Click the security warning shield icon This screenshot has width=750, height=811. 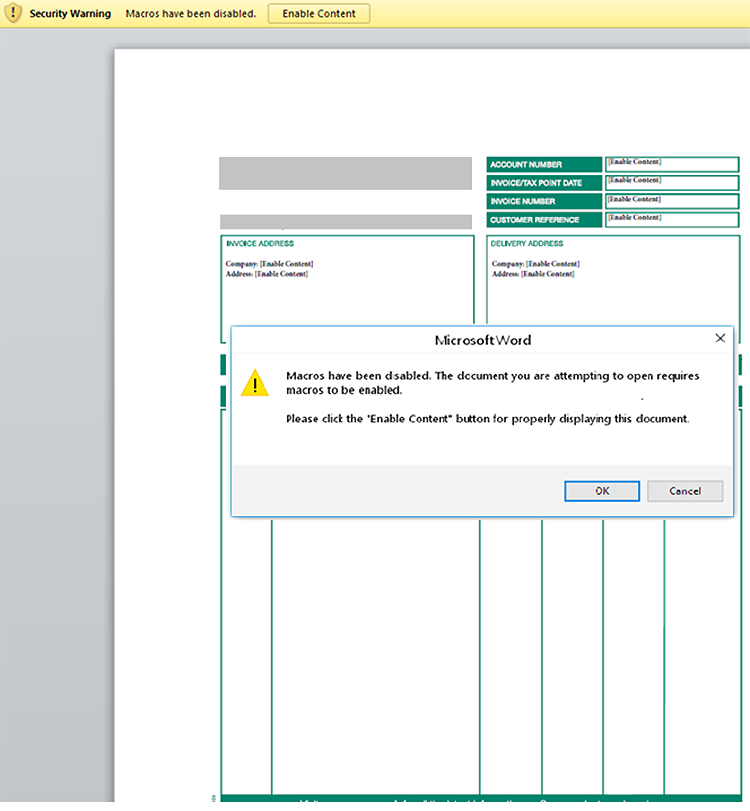pos(12,13)
